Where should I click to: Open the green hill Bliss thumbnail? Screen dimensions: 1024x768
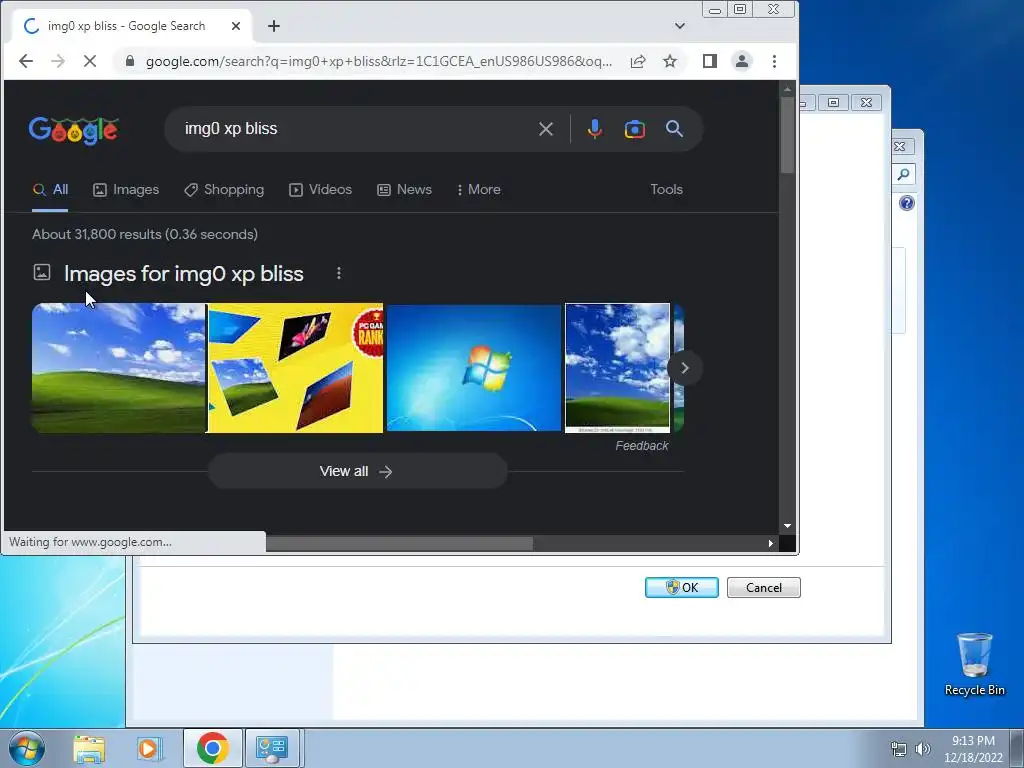pos(118,368)
